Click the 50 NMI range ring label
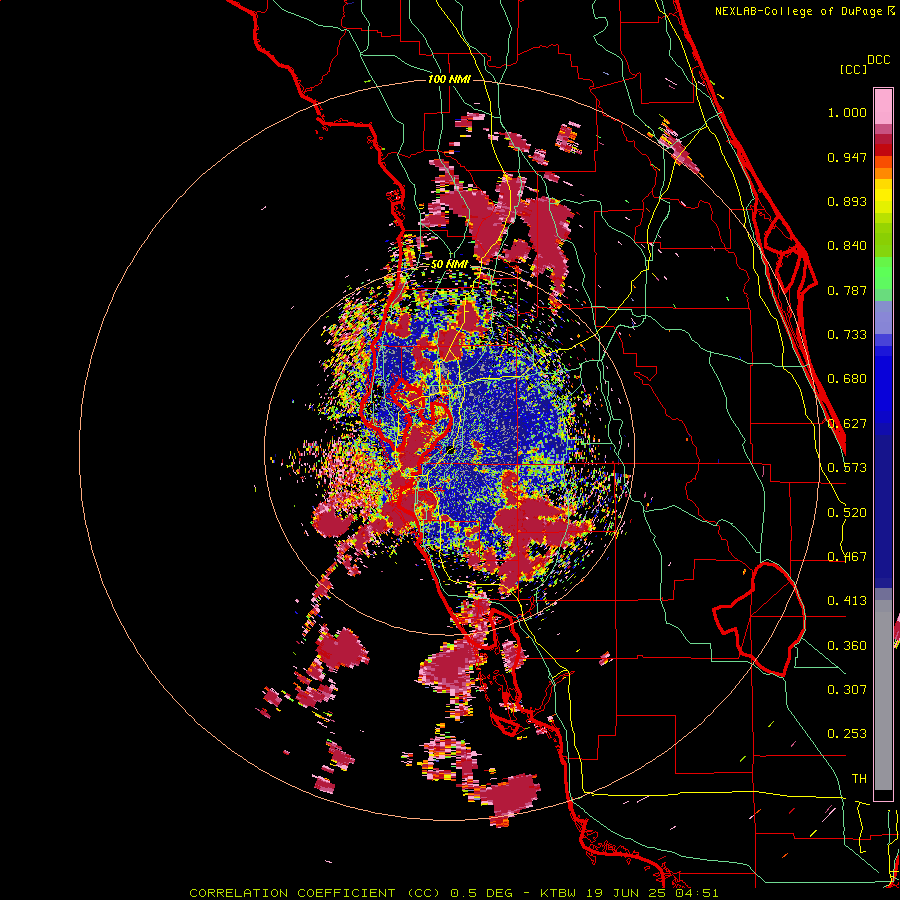Image resolution: width=900 pixels, height=900 pixels. [x=449, y=264]
